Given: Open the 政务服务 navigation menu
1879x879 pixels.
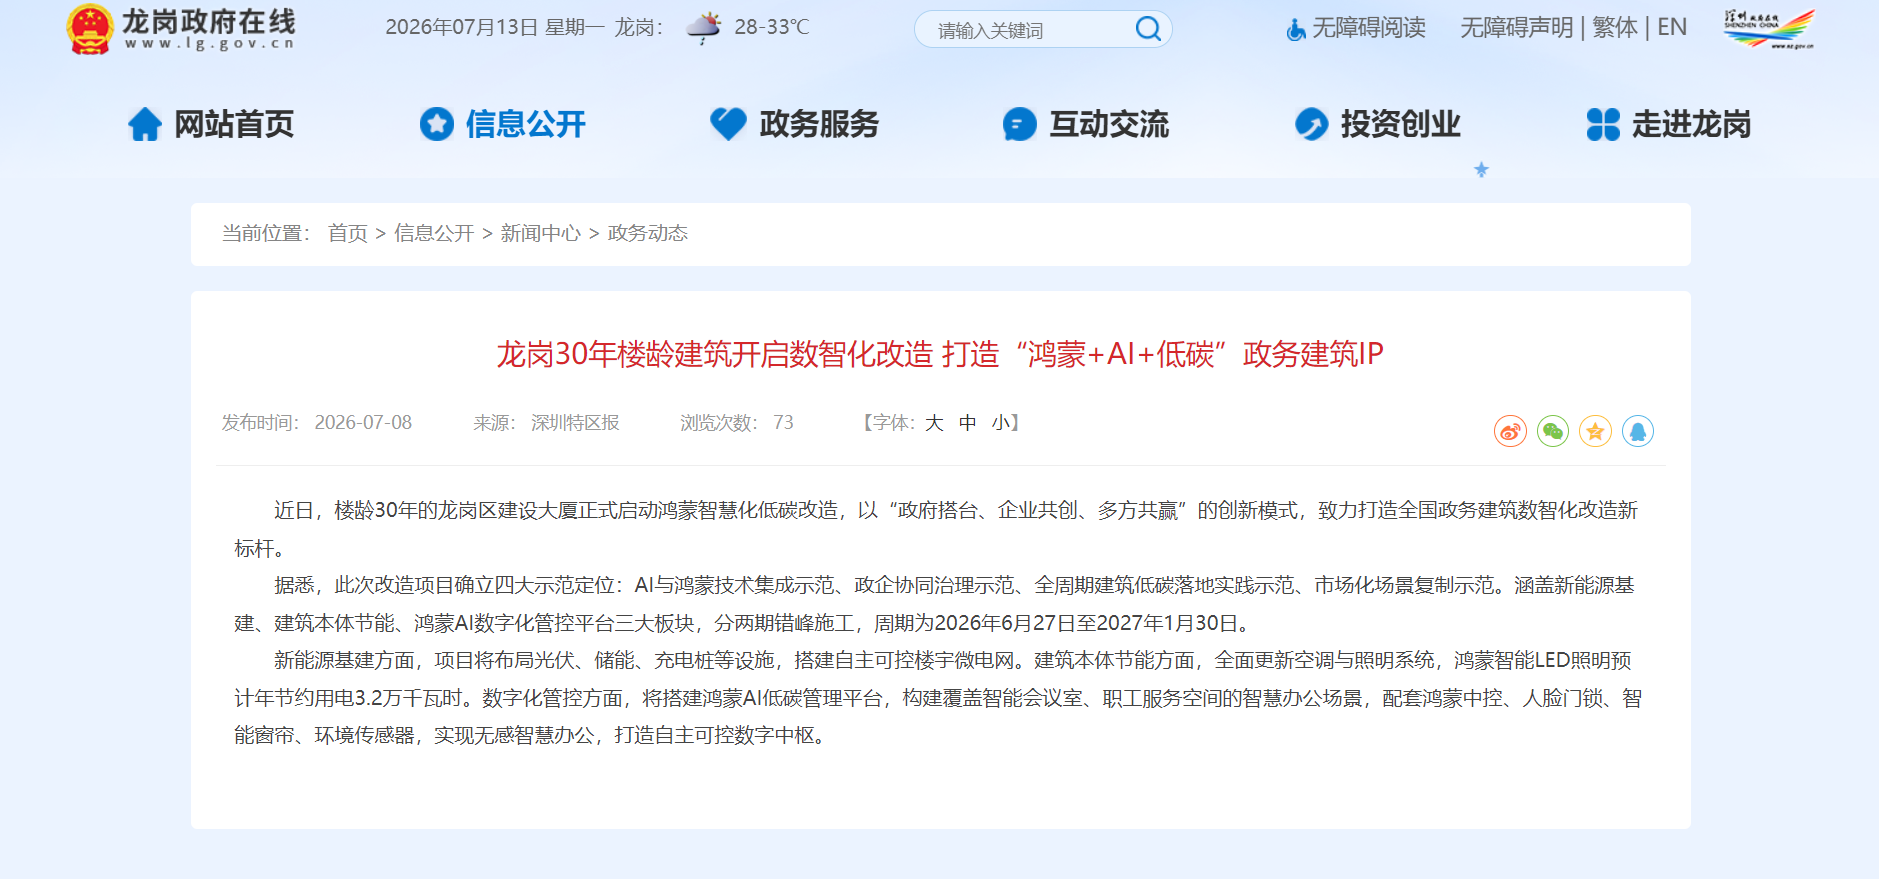Looking at the screenshot, I should click(x=794, y=124).
